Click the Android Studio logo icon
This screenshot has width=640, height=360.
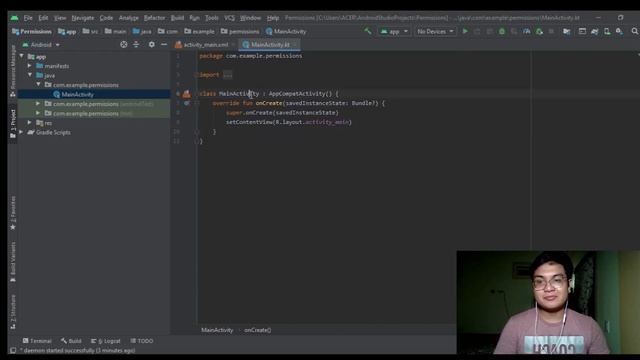(14, 18)
